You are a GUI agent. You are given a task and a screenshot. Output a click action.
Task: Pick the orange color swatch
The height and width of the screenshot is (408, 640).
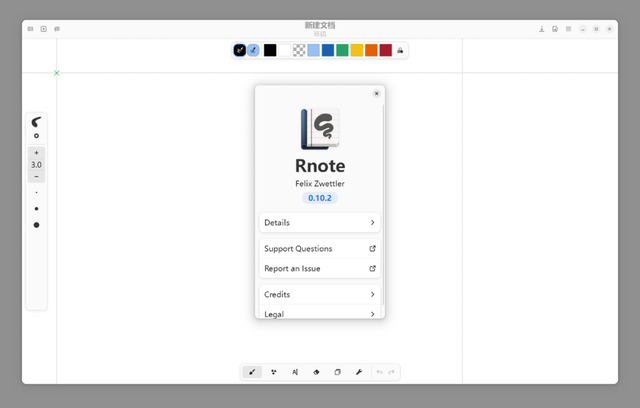371,50
